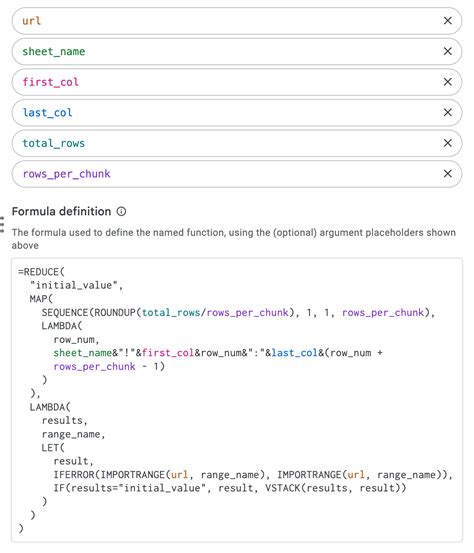Click the LET( line in formula
Image resolution: width=474 pixels, height=553 pixels.
point(53,448)
